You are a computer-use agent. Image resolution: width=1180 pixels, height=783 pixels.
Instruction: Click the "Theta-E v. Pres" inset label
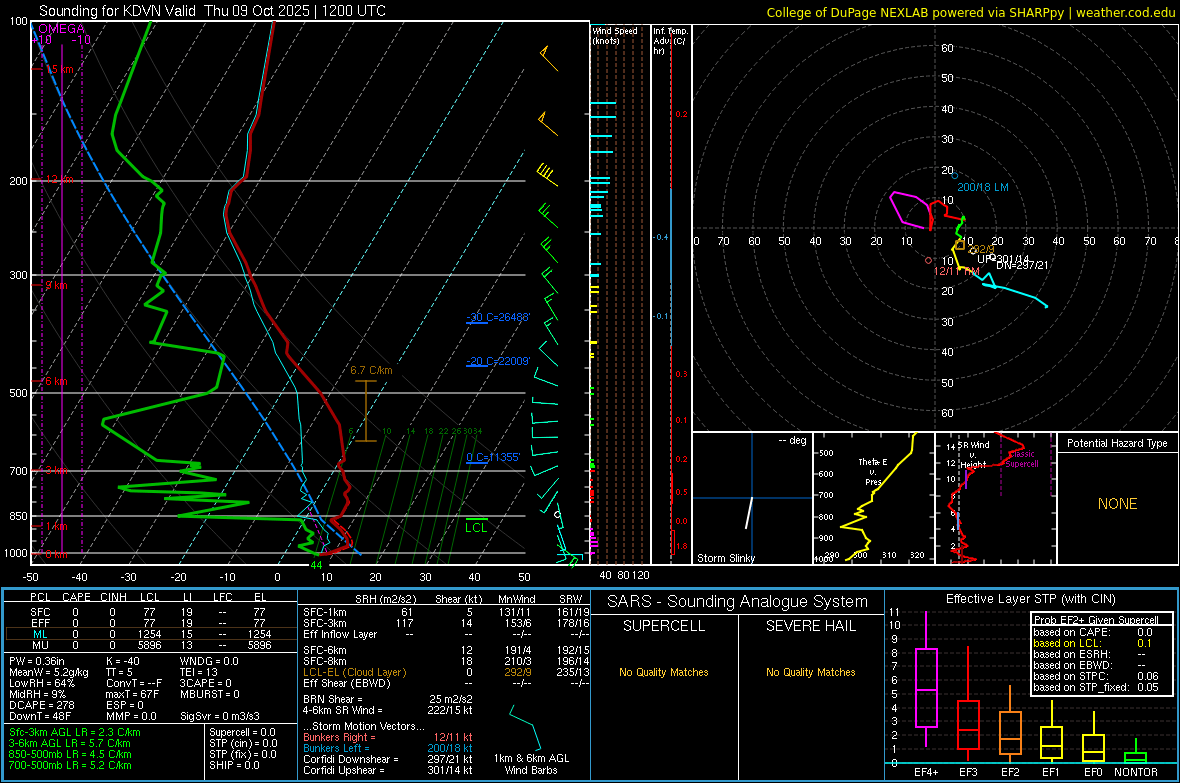[x=873, y=472]
